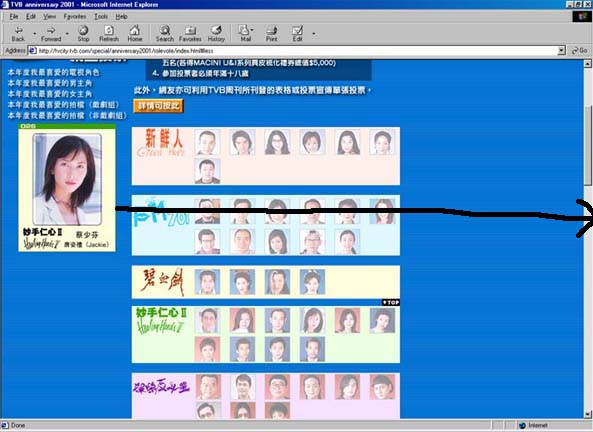Click the Go button beside address bar
The height and width of the screenshot is (432, 593).
pos(579,50)
